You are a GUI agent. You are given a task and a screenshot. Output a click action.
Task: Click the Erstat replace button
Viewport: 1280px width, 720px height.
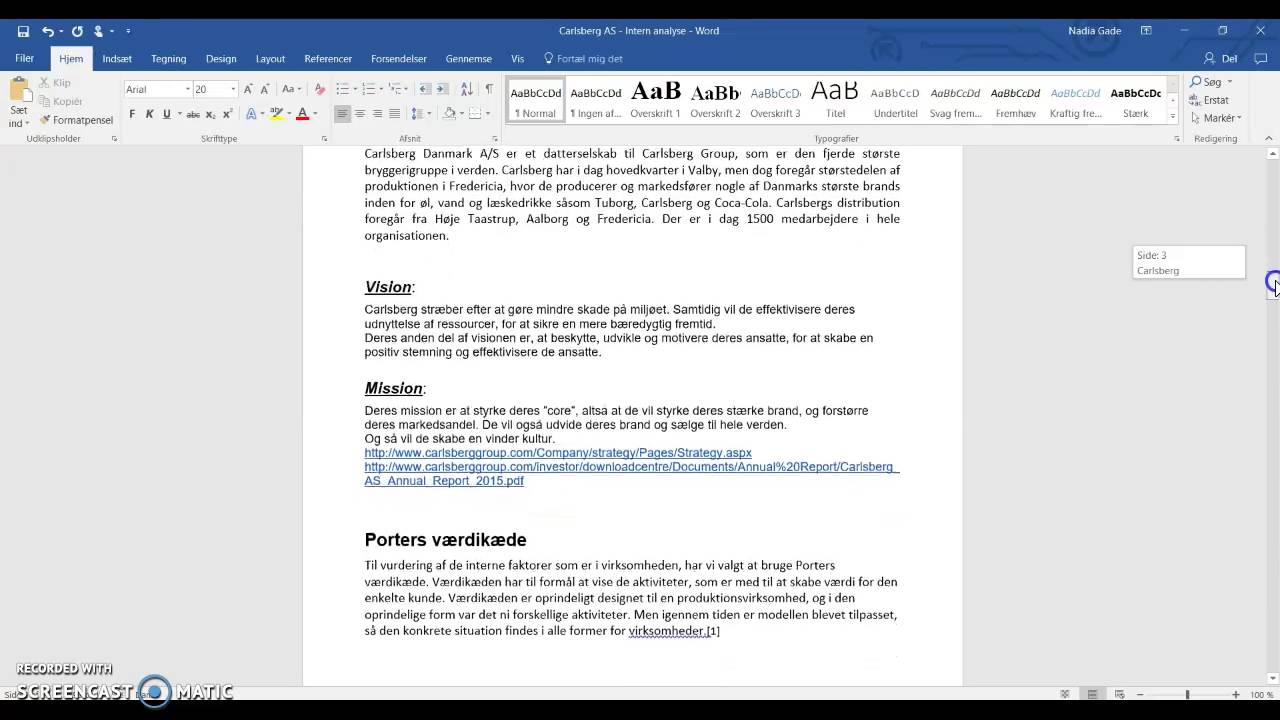tap(1210, 100)
